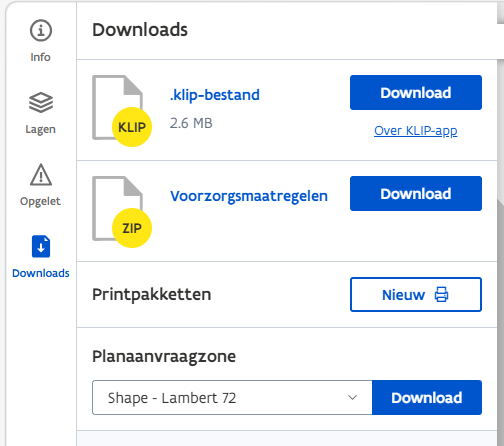Download the Planaanvraagzone shape
This screenshot has width=504, height=446.
[x=427, y=398]
